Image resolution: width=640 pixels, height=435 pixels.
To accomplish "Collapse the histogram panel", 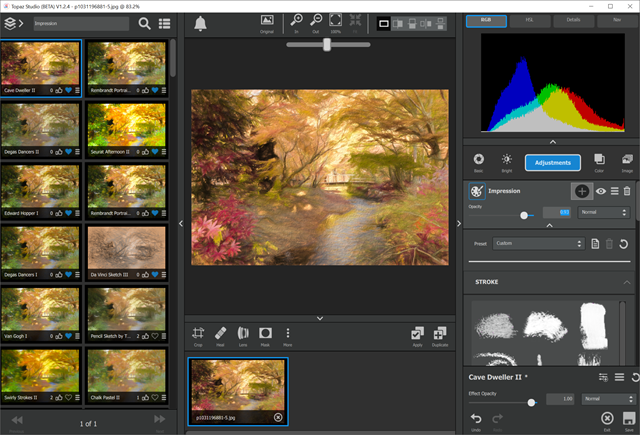I will (553, 142).
